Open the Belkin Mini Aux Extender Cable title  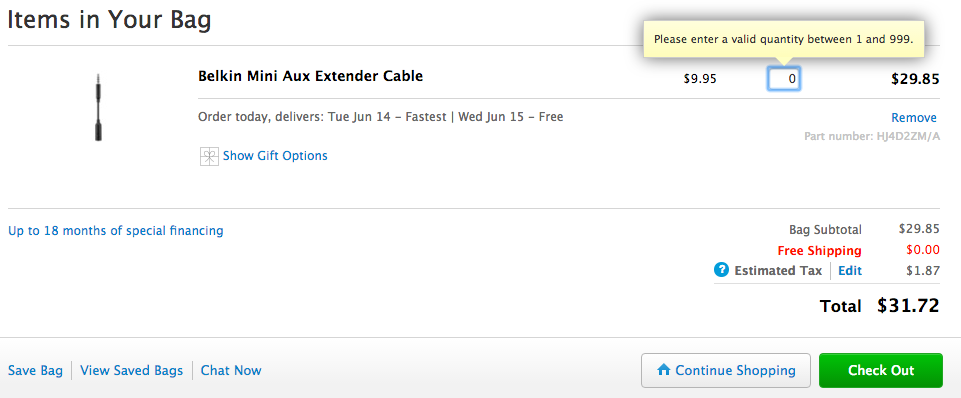click(x=310, y=77)
